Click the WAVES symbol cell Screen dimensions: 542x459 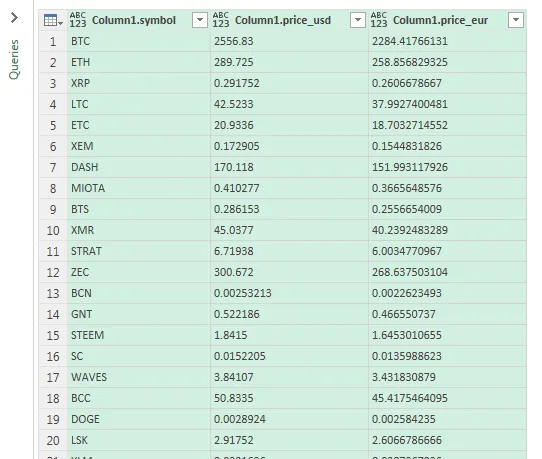139,377
